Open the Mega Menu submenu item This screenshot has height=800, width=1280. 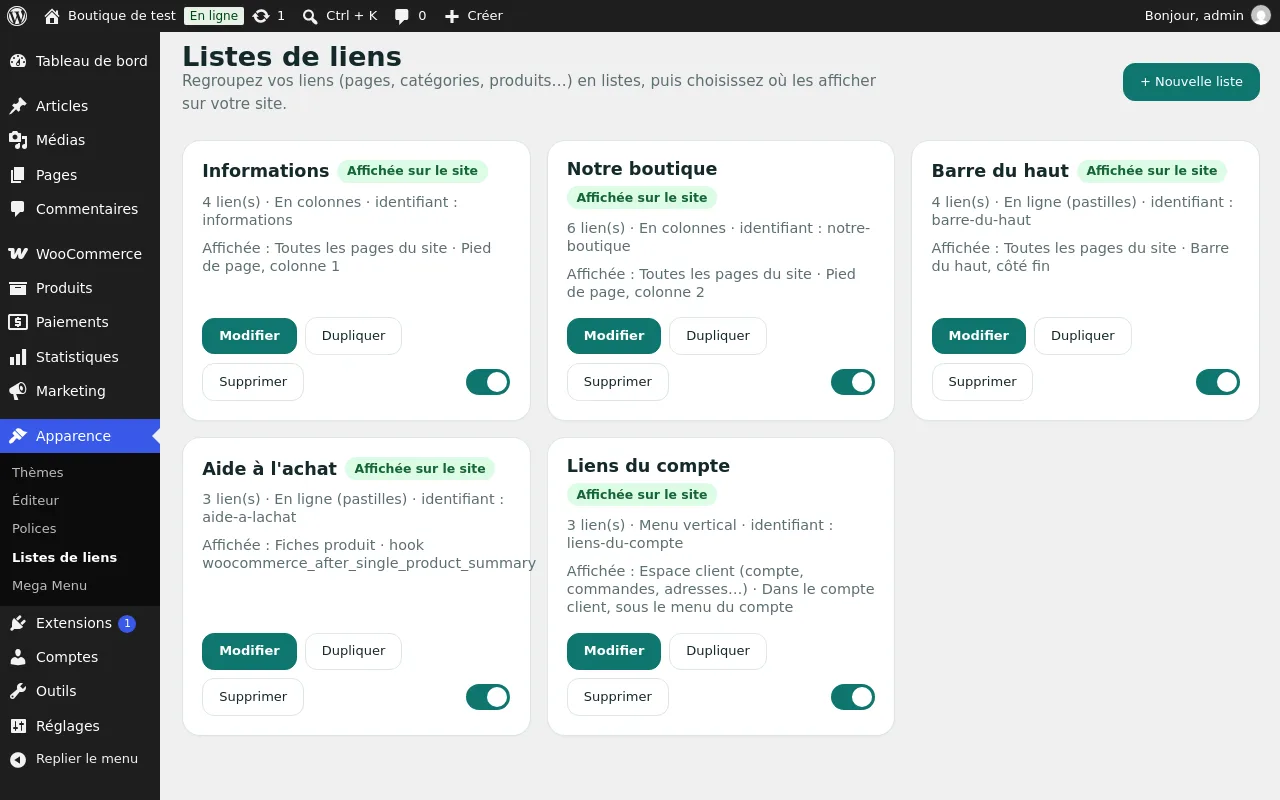tap(50, 585)
